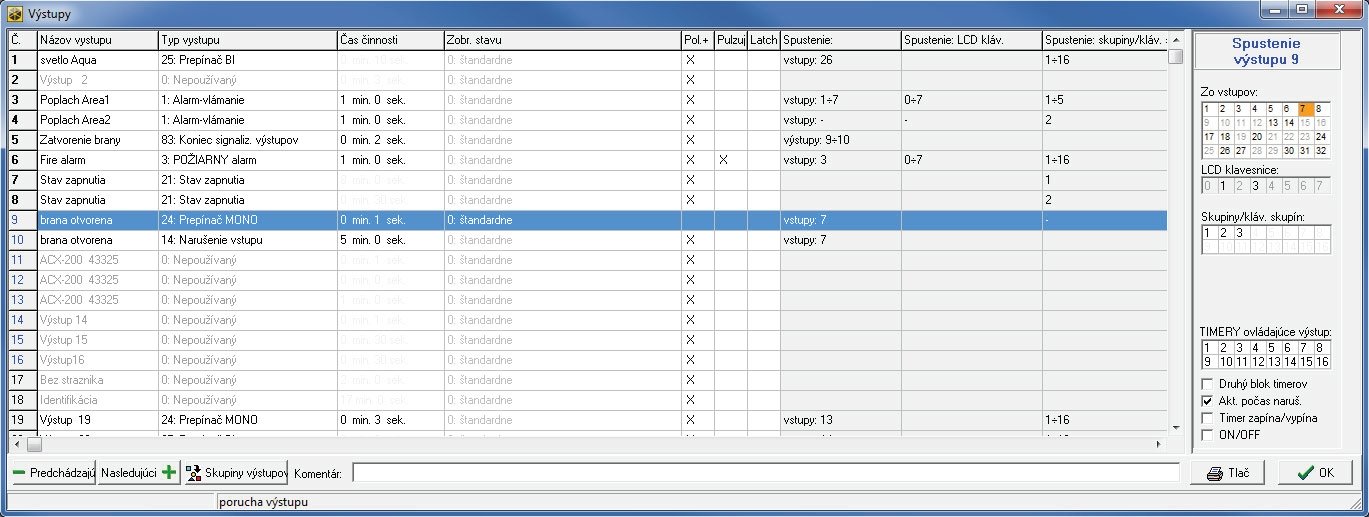Click the printer icon for Tlač
This screenshot has height=517, width=1369.
[x=1215, y=474]
